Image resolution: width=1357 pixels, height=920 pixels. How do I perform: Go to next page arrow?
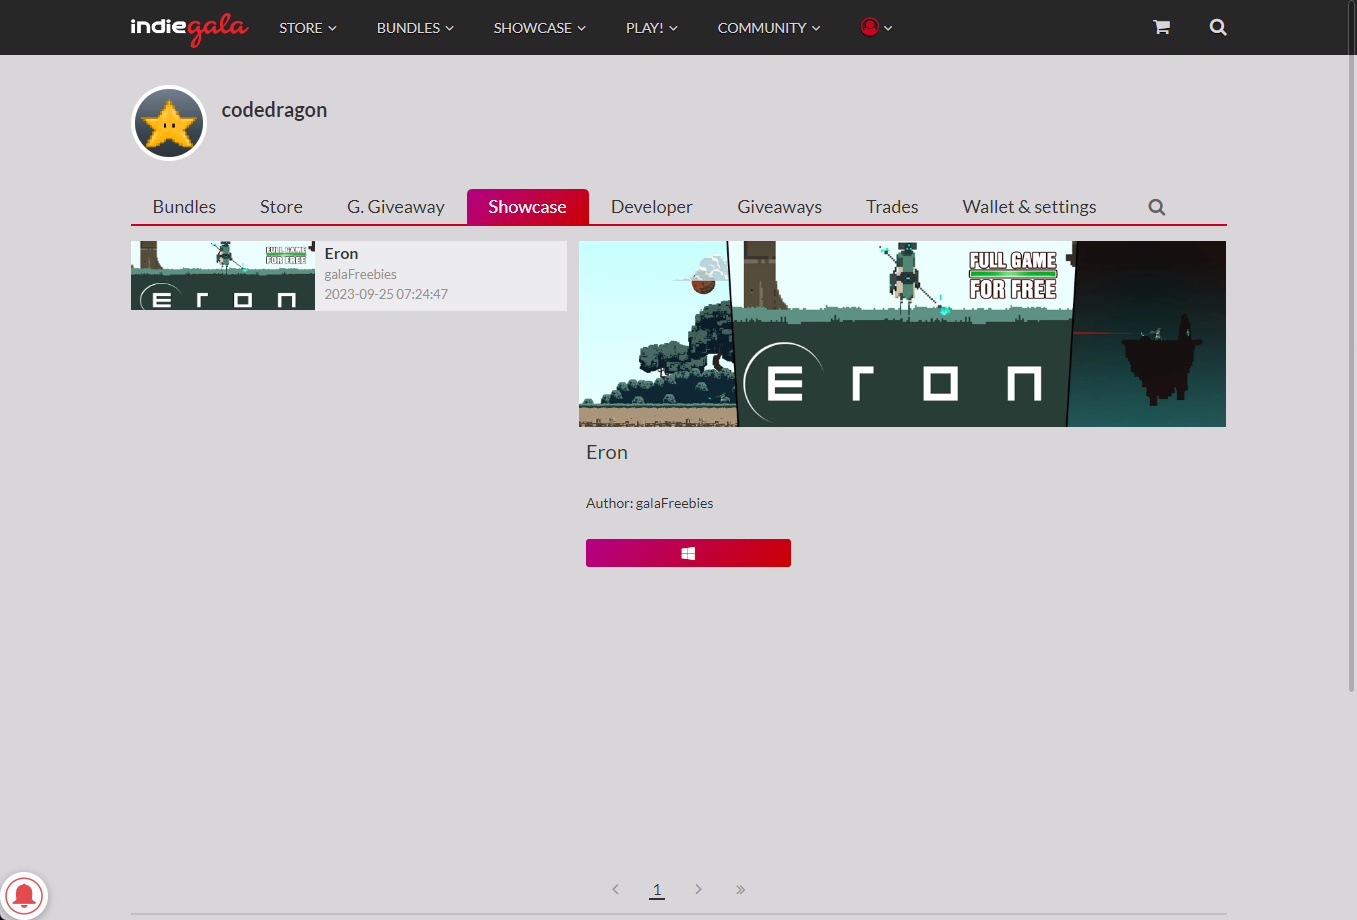(x=698, y=889)
